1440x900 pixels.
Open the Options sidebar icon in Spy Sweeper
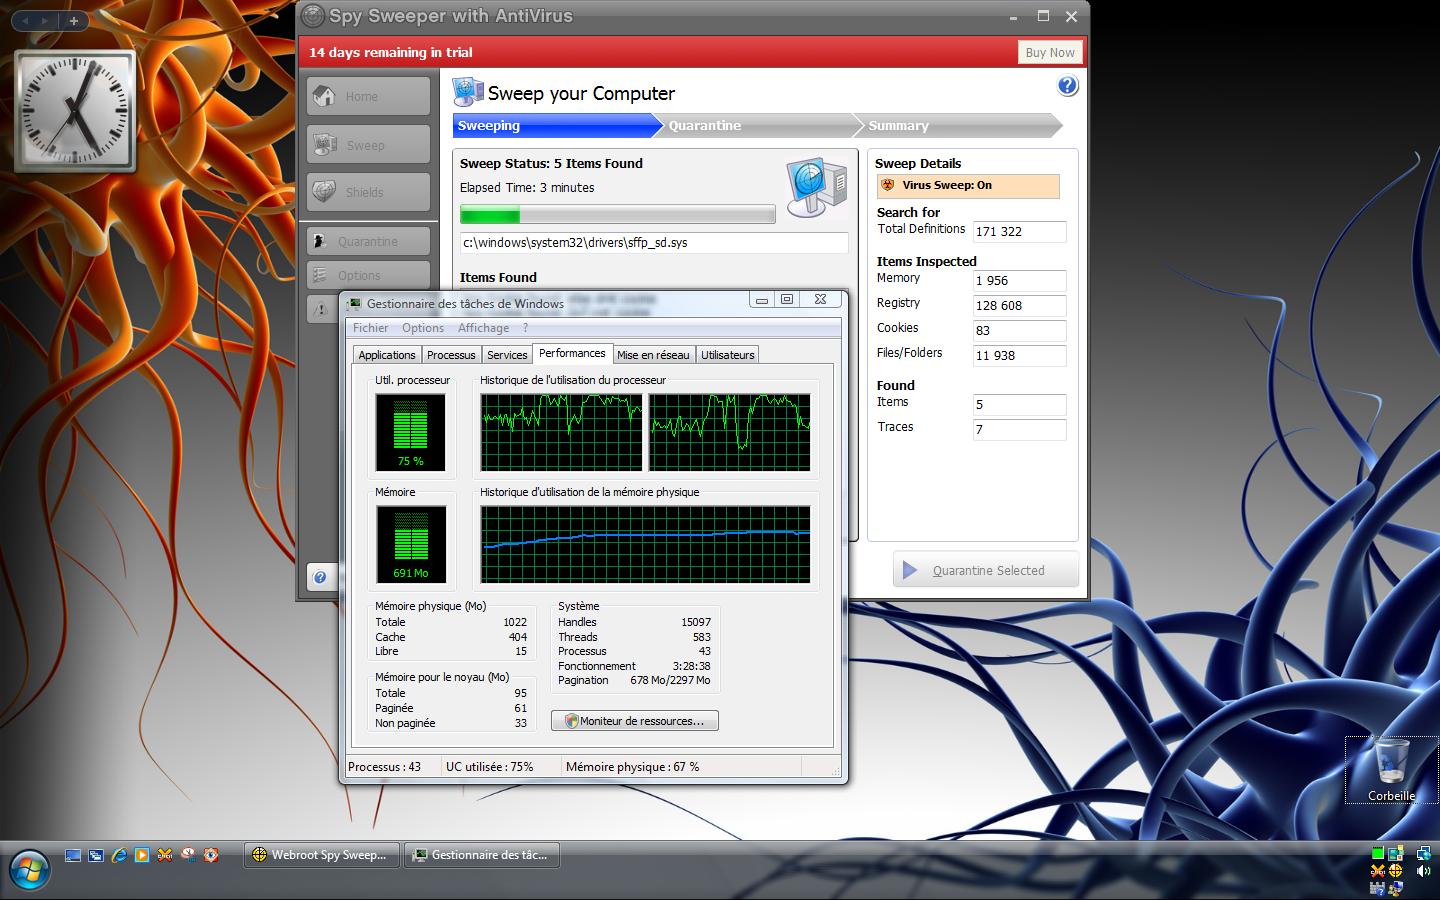point(320,275)
